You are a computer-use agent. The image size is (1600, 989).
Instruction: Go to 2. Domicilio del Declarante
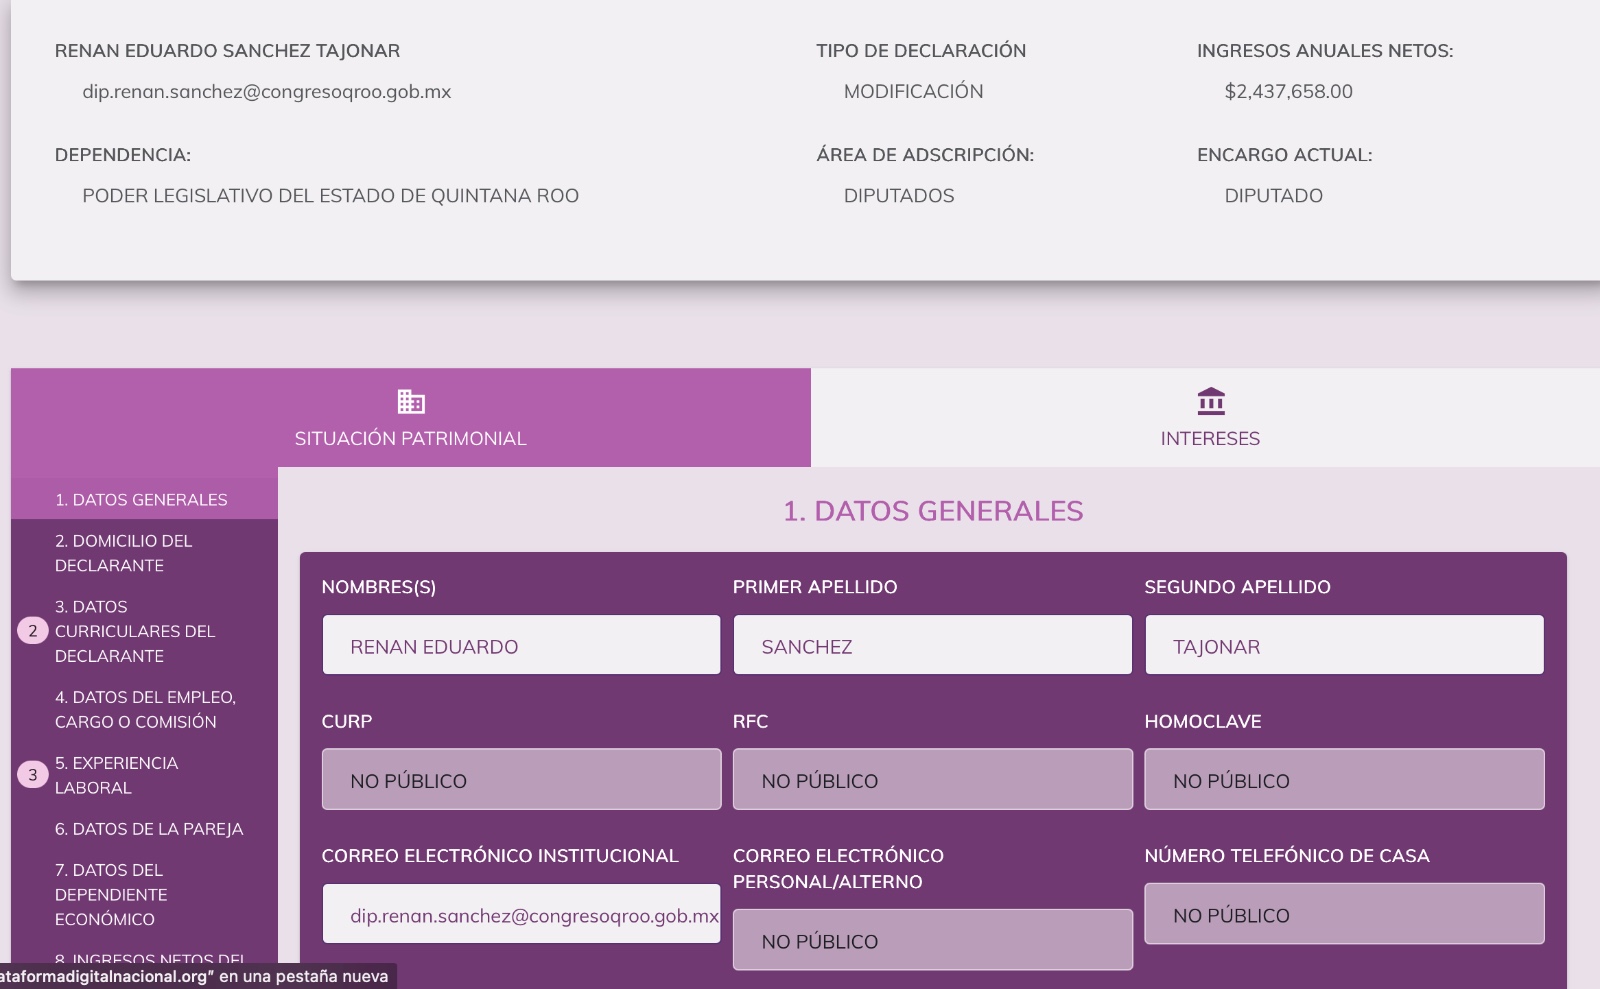[x=123, y=553]
